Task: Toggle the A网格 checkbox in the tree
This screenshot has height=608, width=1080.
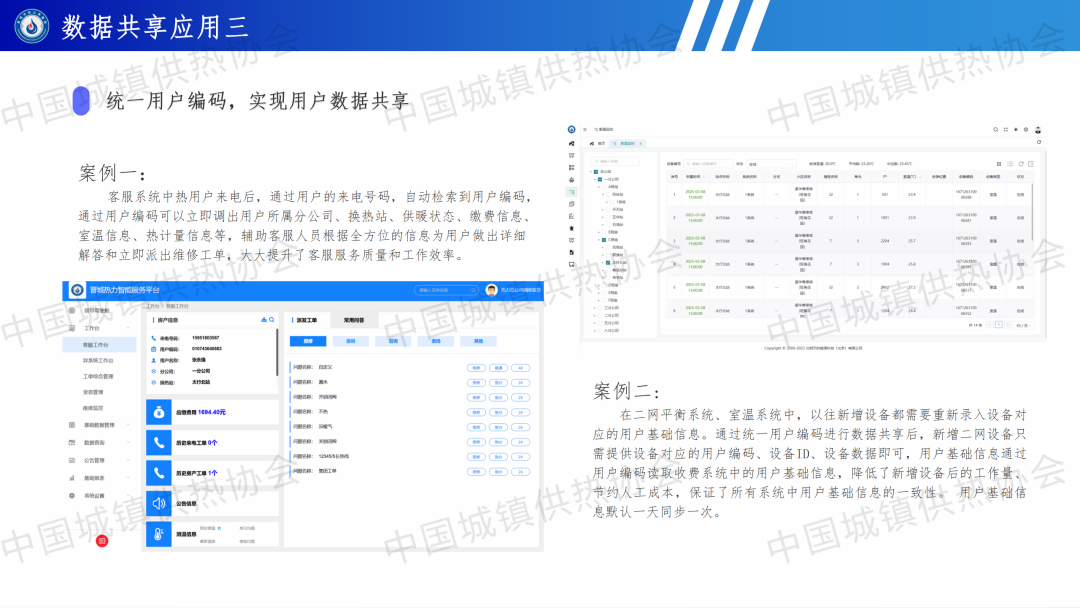Action: pos(604,185)
